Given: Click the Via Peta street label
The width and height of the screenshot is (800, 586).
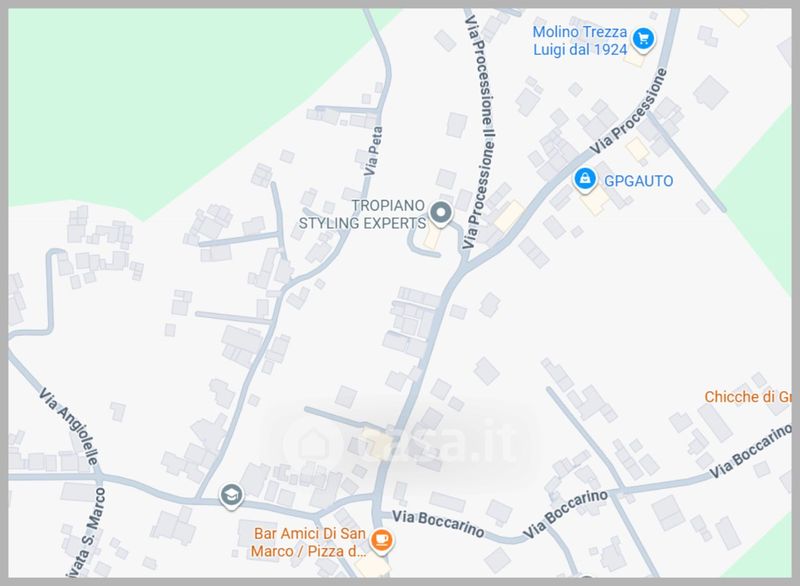Looking at the screenshot, I should click(374, 151).
